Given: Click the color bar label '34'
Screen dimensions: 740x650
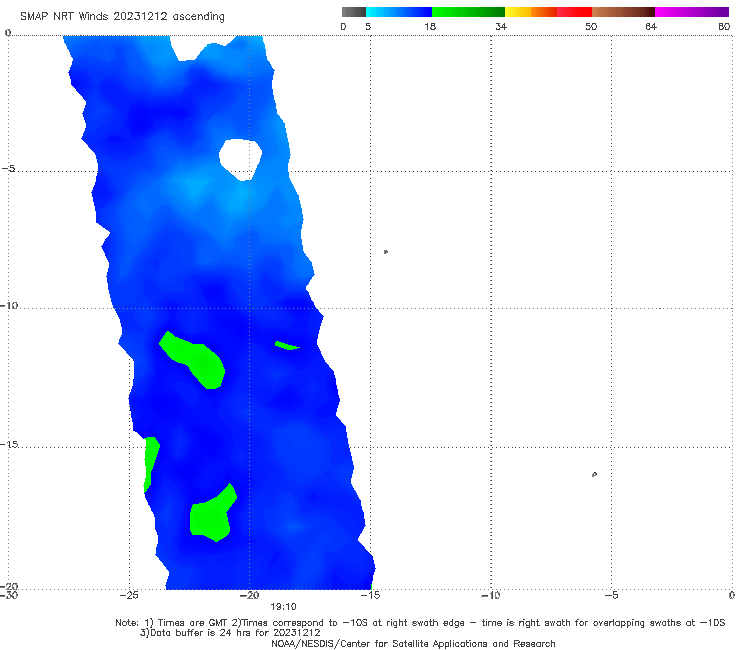Looking at the screenshot, I should tap(501, 26).
